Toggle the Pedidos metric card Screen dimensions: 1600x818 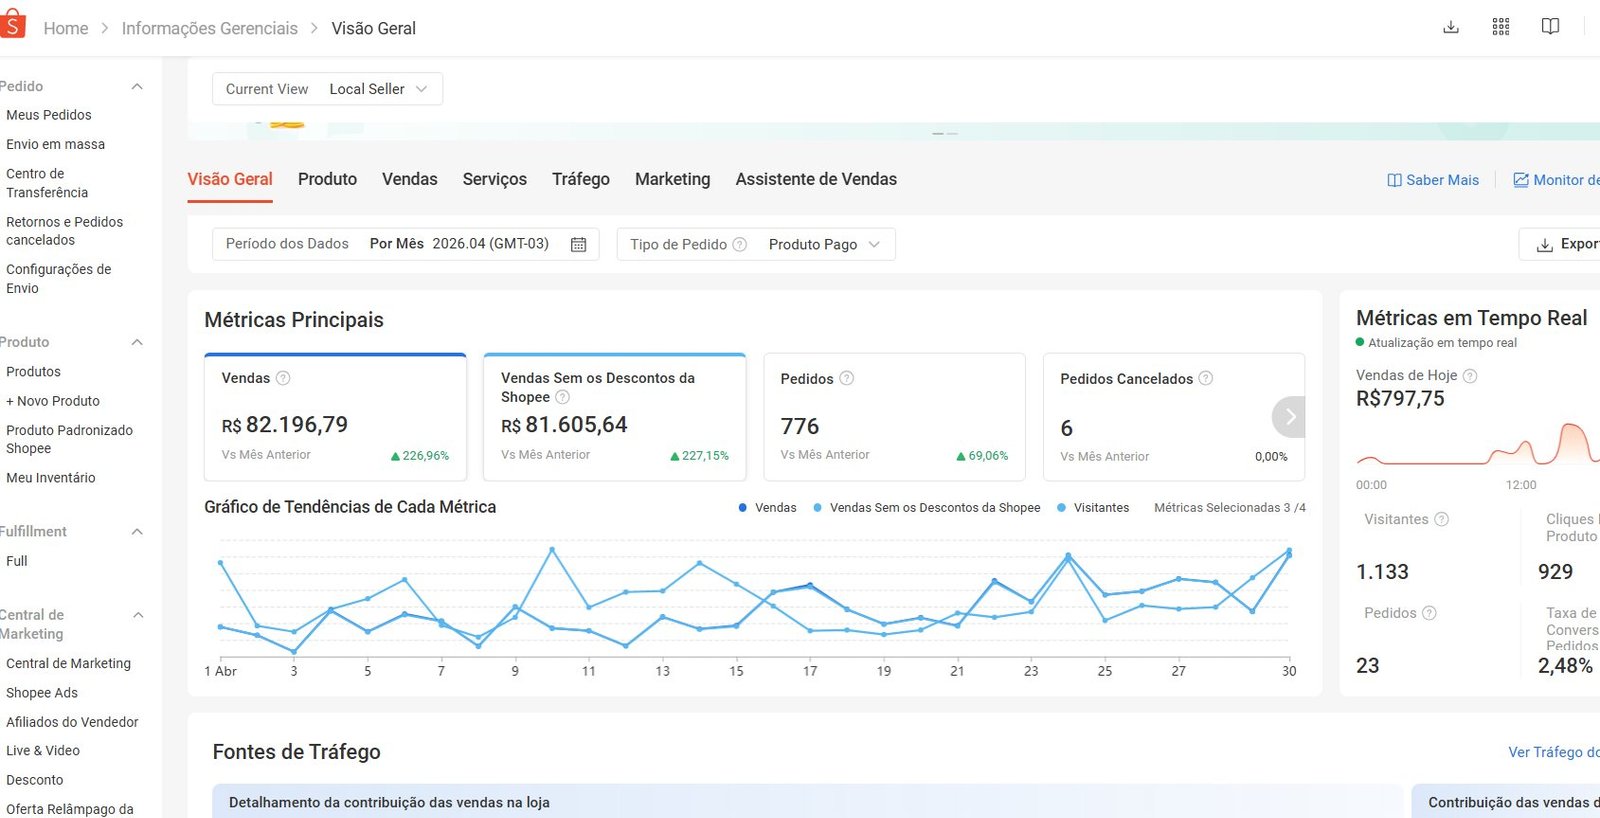[894, 417]
